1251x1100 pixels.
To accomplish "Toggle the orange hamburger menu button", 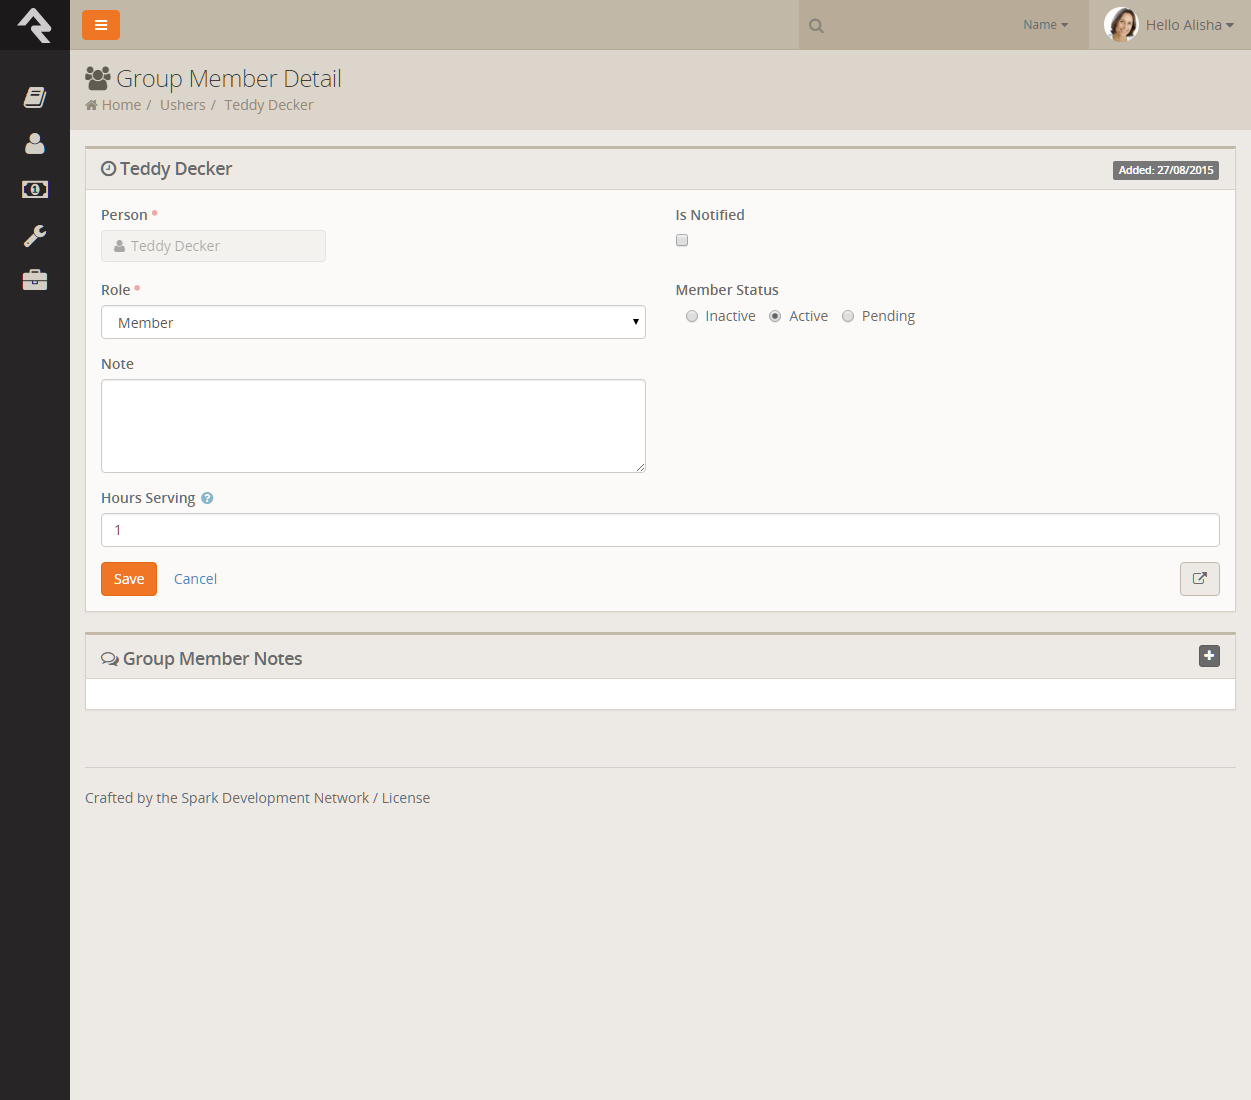I will point(101,25).
